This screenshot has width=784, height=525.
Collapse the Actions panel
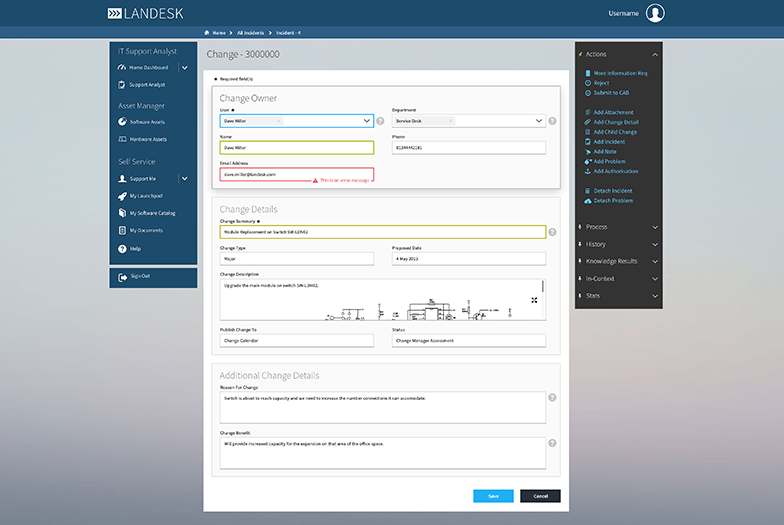tap(654, 54)
